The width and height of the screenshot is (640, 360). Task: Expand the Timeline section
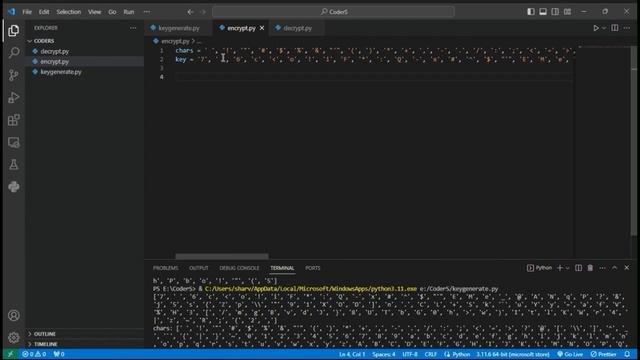pyautogui.click(x=46, y=344)
